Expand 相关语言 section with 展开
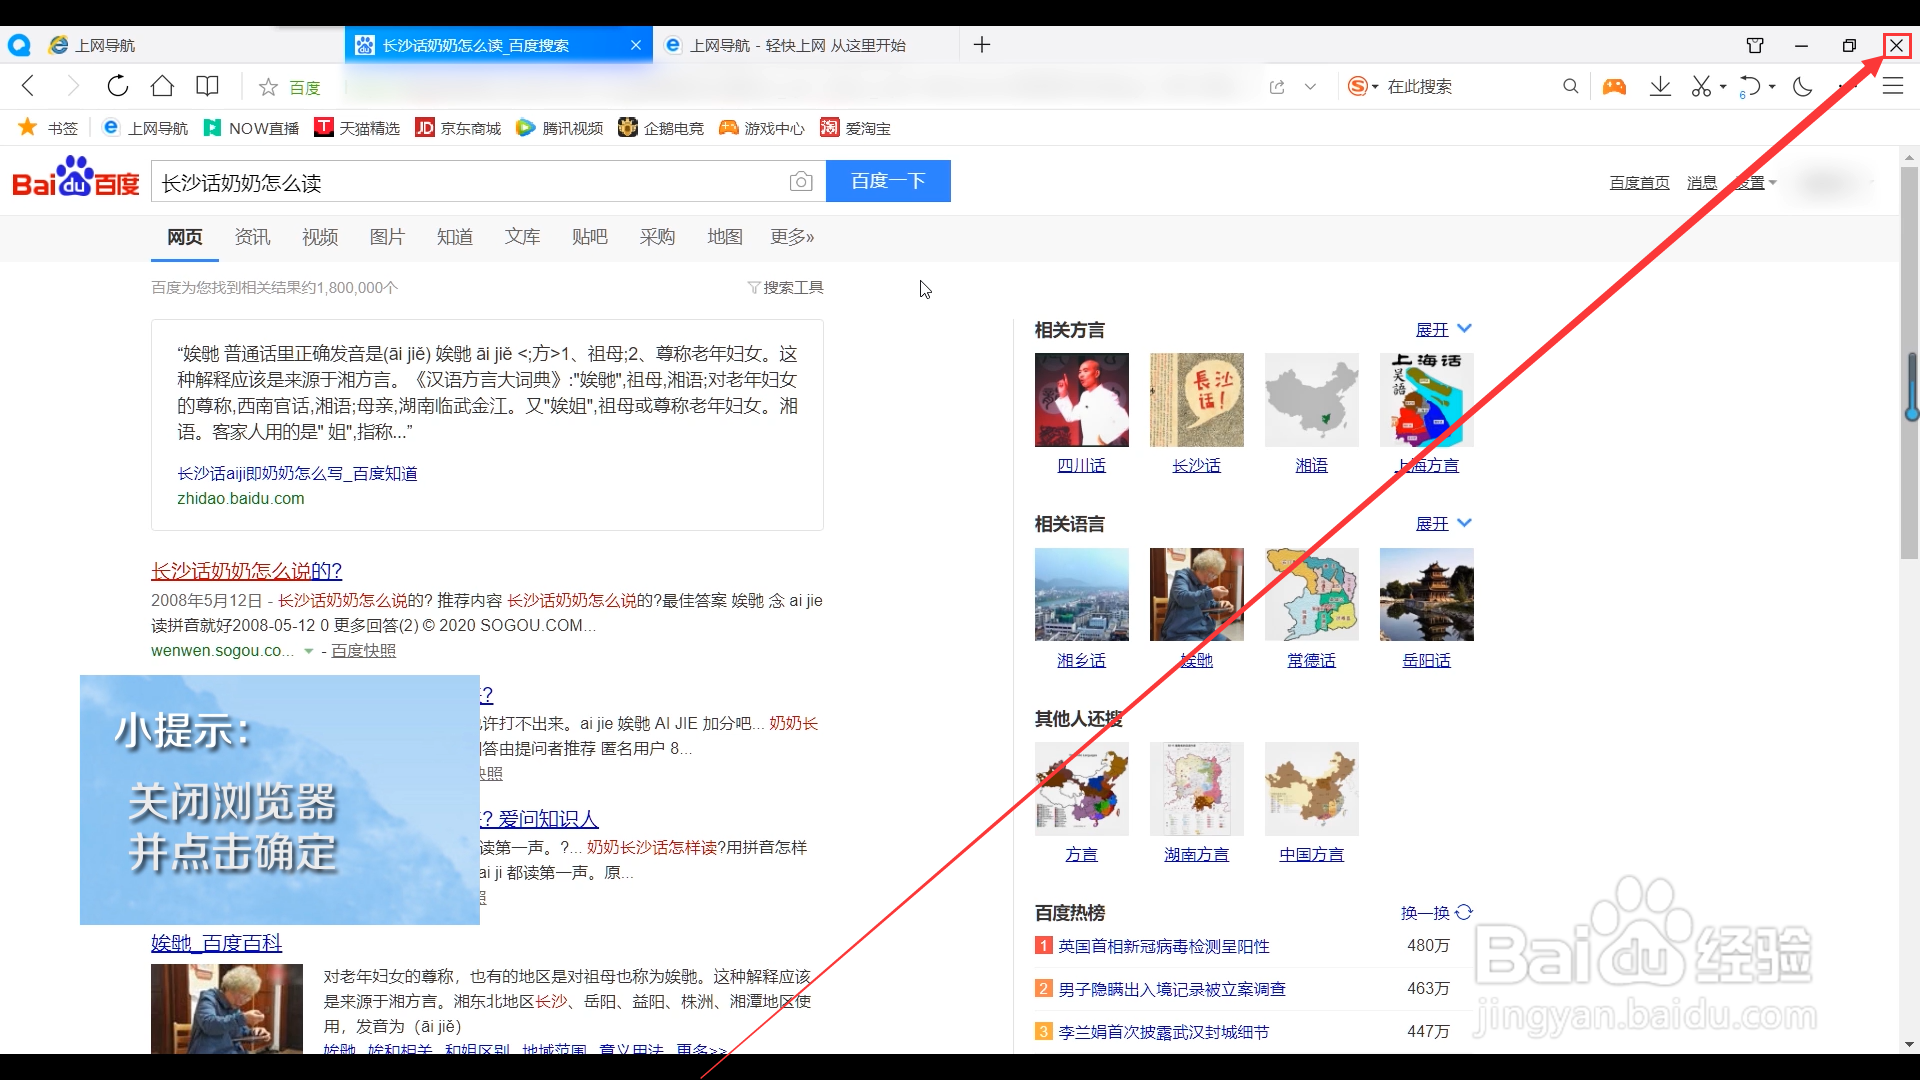The height and width of the screenshot is (1080, 1920). pos(1444,523)
